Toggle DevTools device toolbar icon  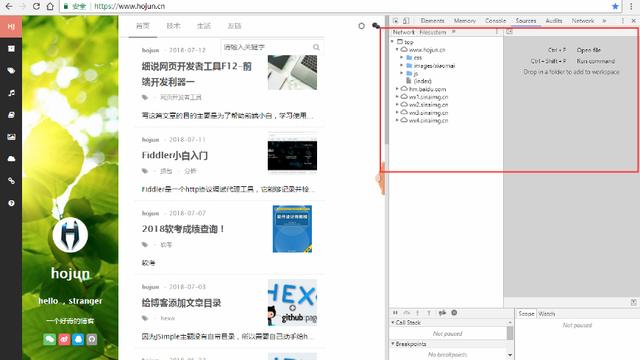(406, 20)
